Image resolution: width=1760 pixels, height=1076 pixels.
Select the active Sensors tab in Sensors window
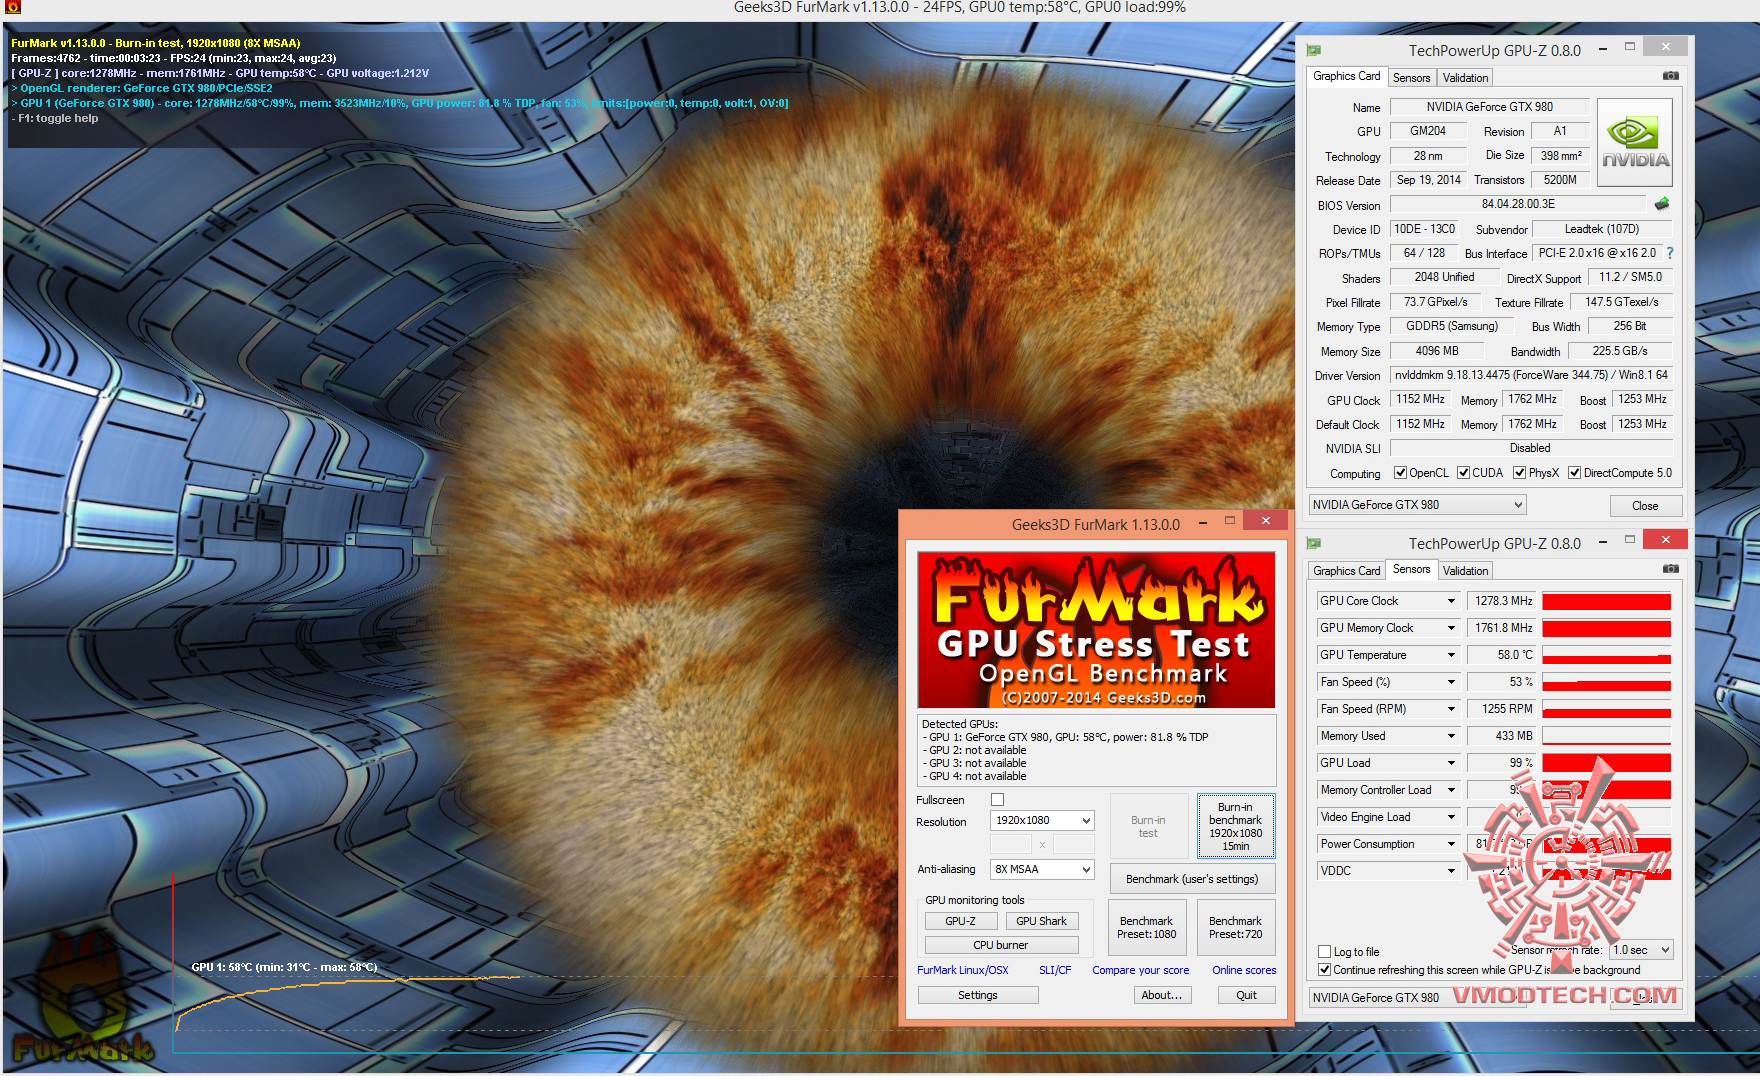click(x=1411, y=569)
